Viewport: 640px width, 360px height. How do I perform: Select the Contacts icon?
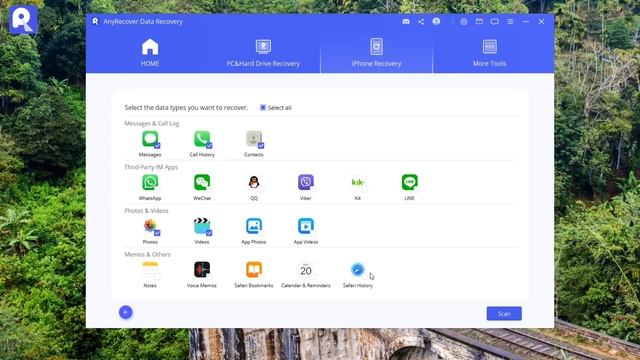coord(253,139)
